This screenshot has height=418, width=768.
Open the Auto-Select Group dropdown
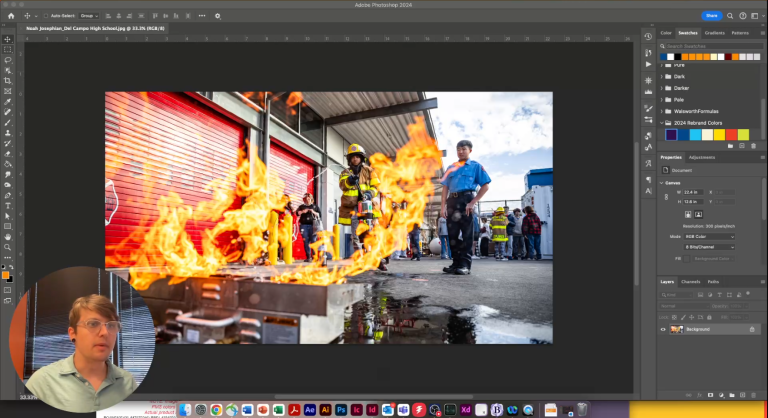pyautogui.click(x=89, y=16)
